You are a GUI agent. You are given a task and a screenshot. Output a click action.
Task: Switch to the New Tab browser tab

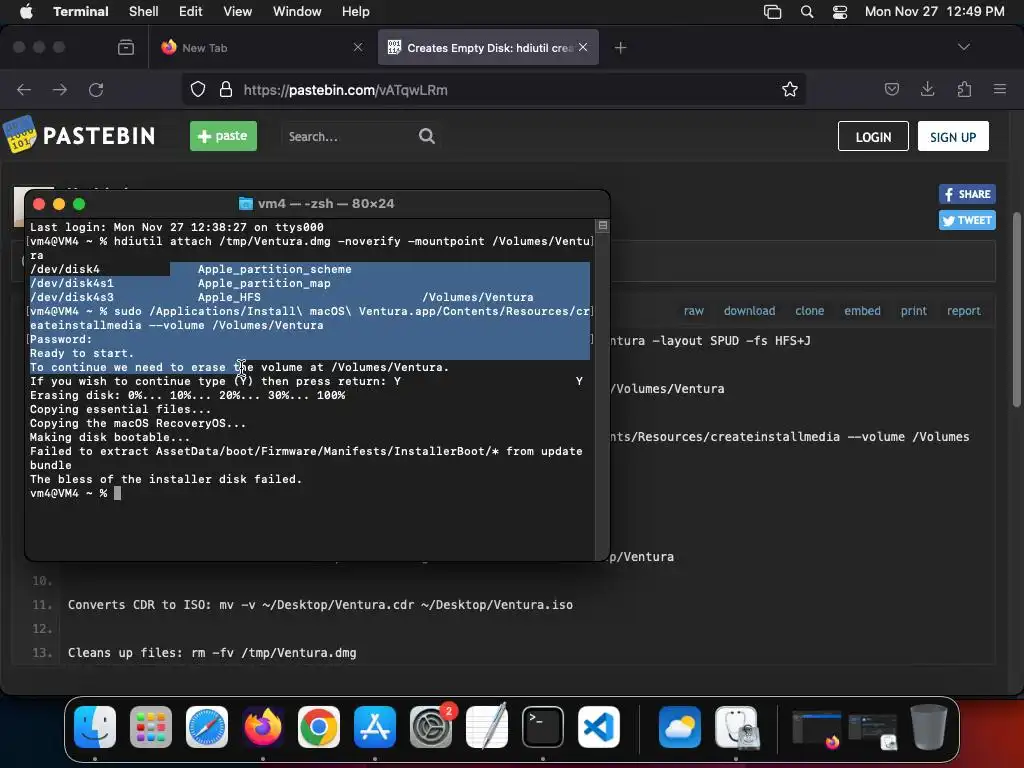coord(255,48)
